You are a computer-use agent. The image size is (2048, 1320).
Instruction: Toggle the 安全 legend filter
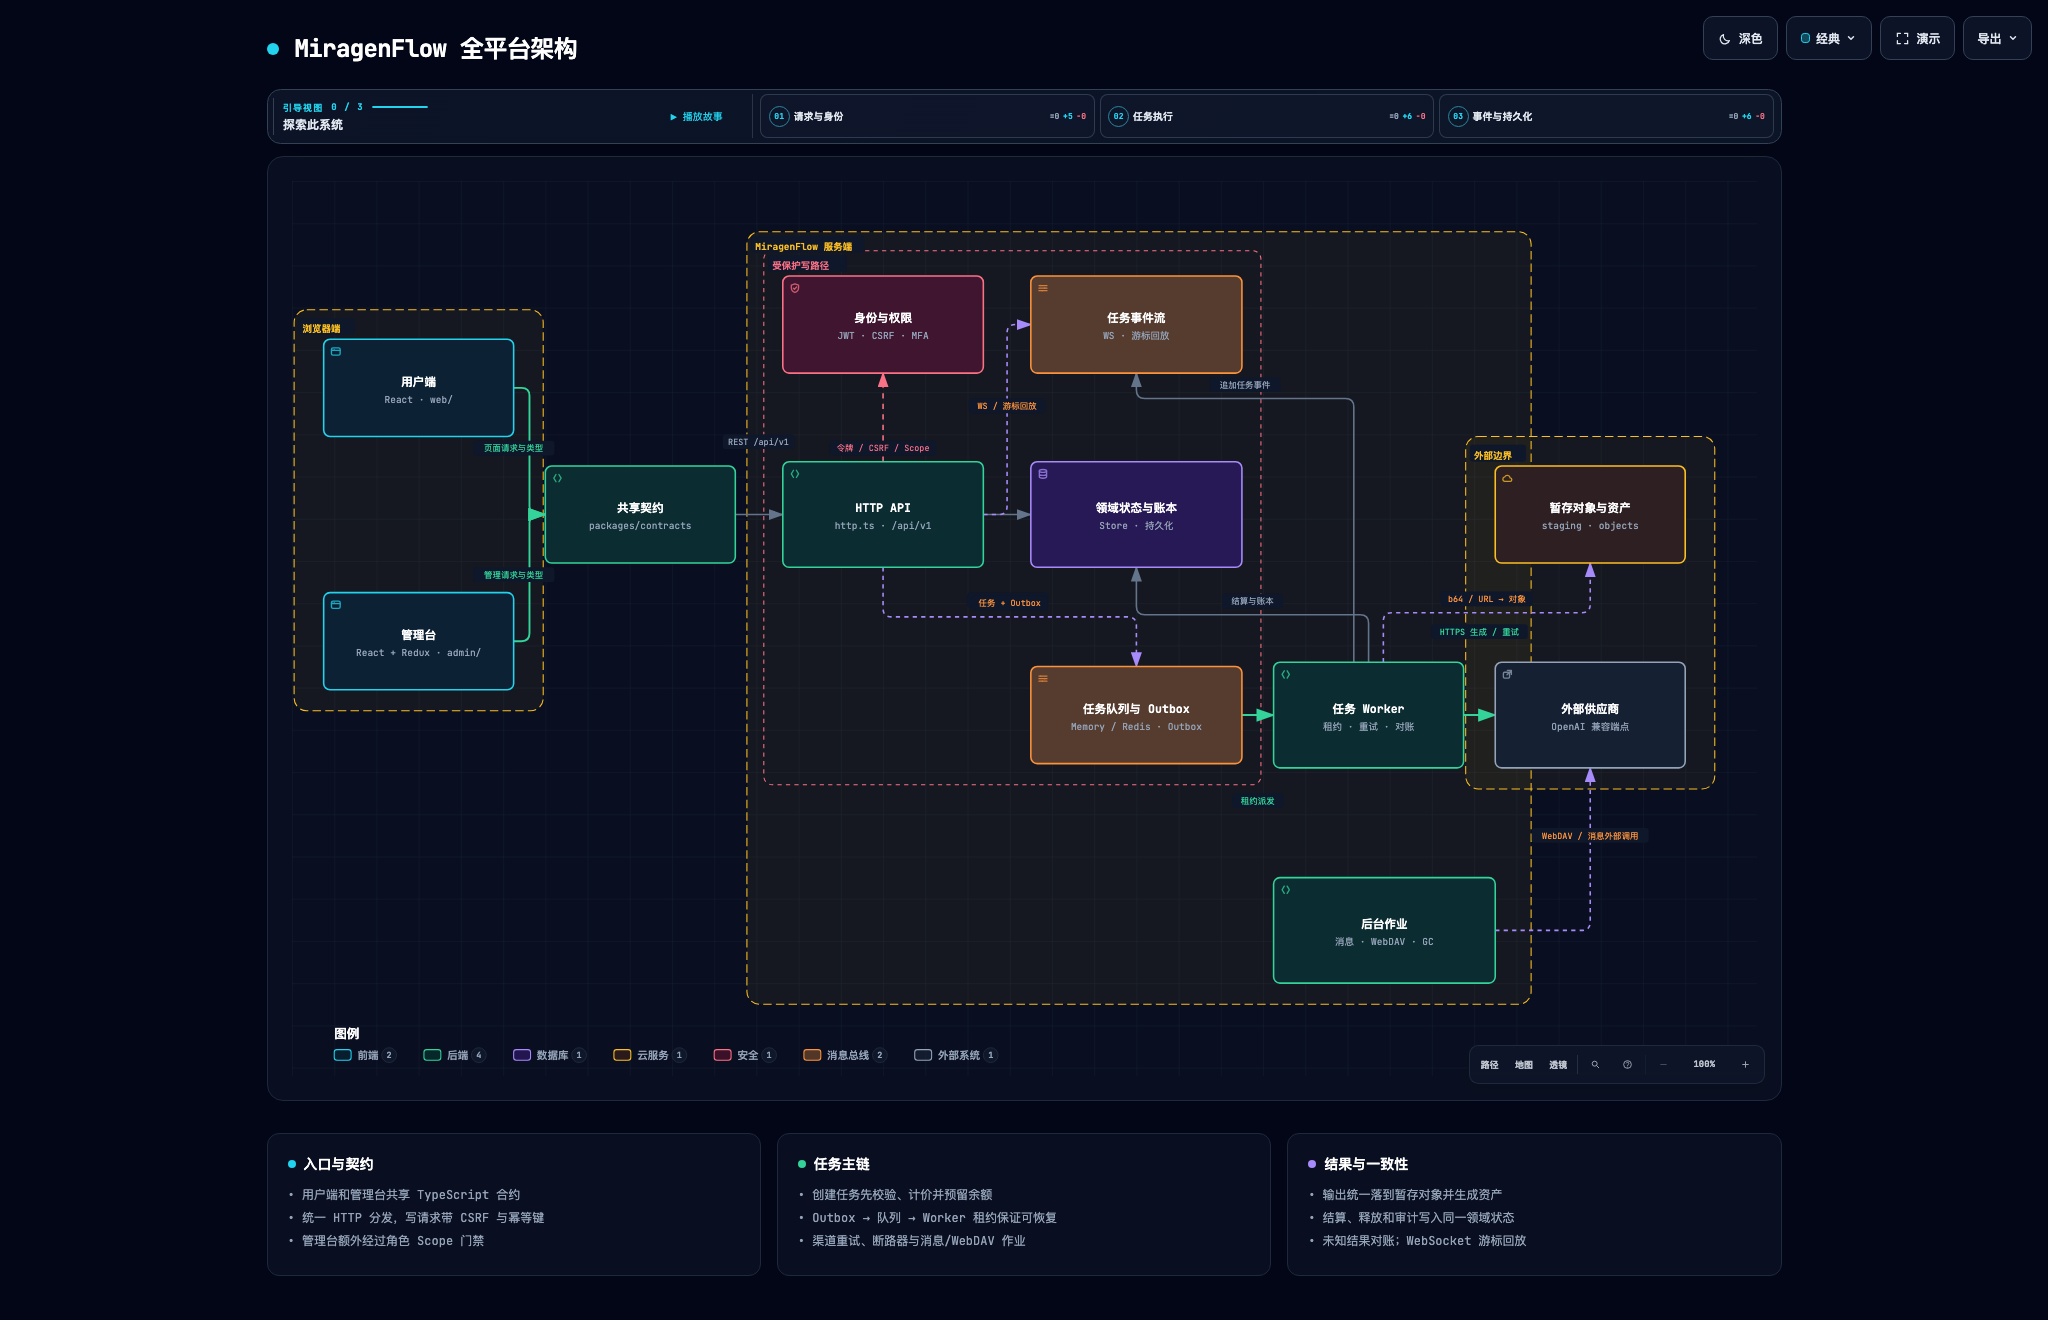pos(745,1055)
